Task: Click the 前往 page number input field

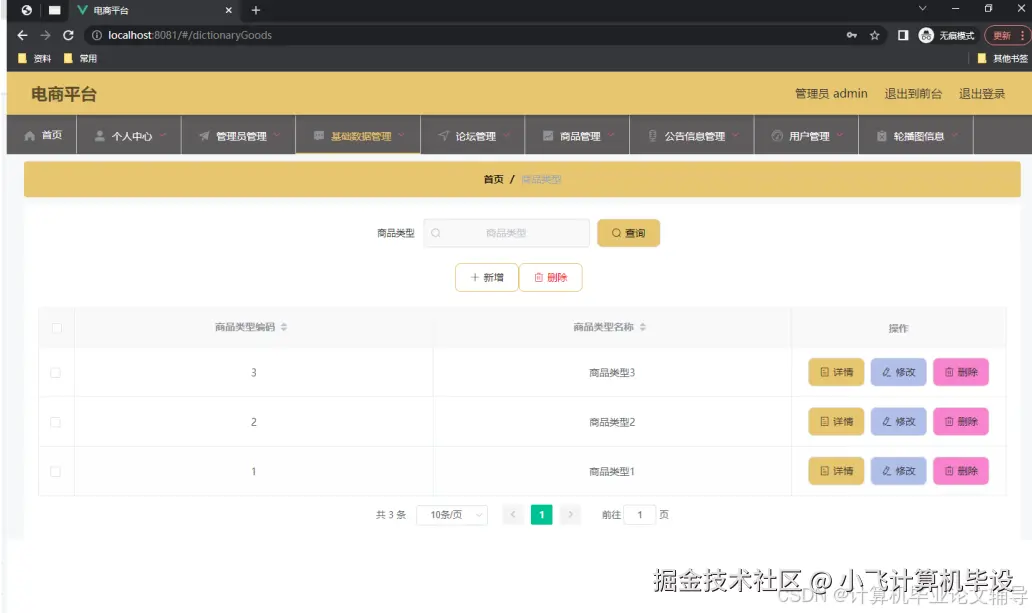Action: (640, 514)
